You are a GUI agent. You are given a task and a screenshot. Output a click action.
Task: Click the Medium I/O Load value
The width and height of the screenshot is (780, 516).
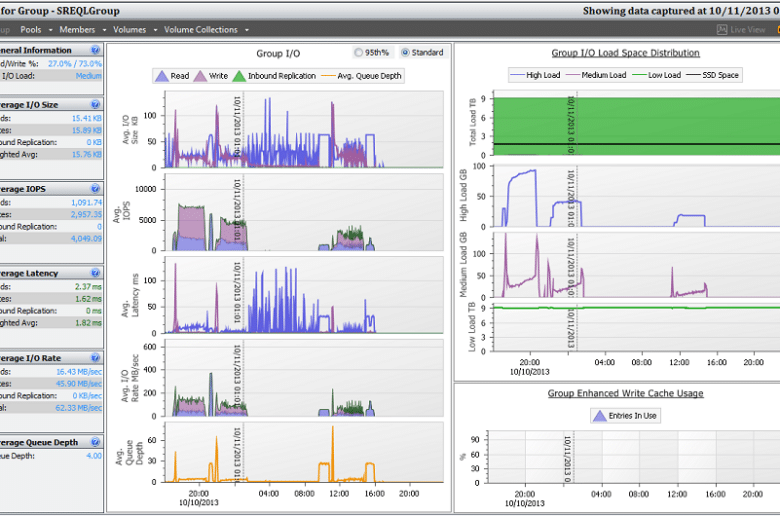click(x=89, y=76)
